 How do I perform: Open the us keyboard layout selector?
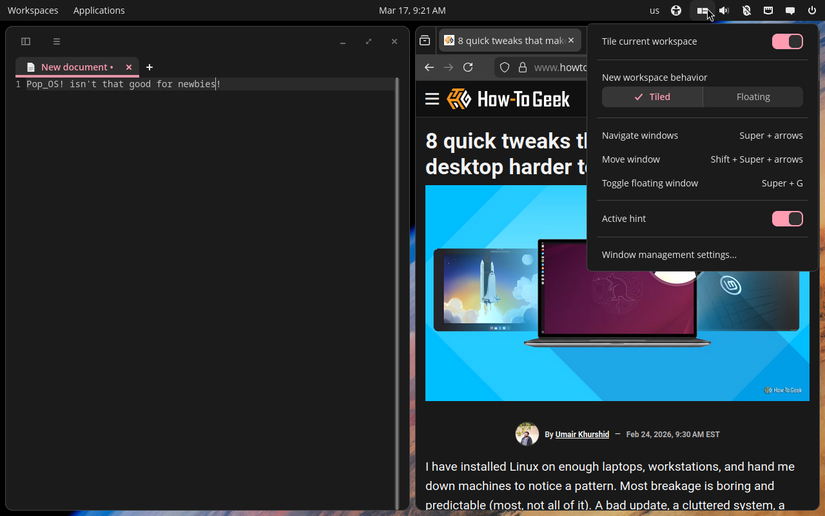[x=655, y=11]
